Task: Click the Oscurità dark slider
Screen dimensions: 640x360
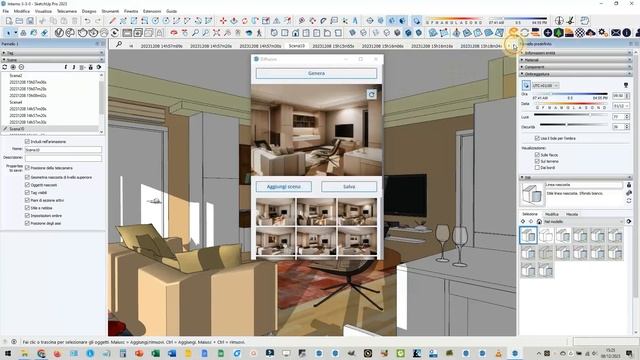Action: (x=574, y=124)
